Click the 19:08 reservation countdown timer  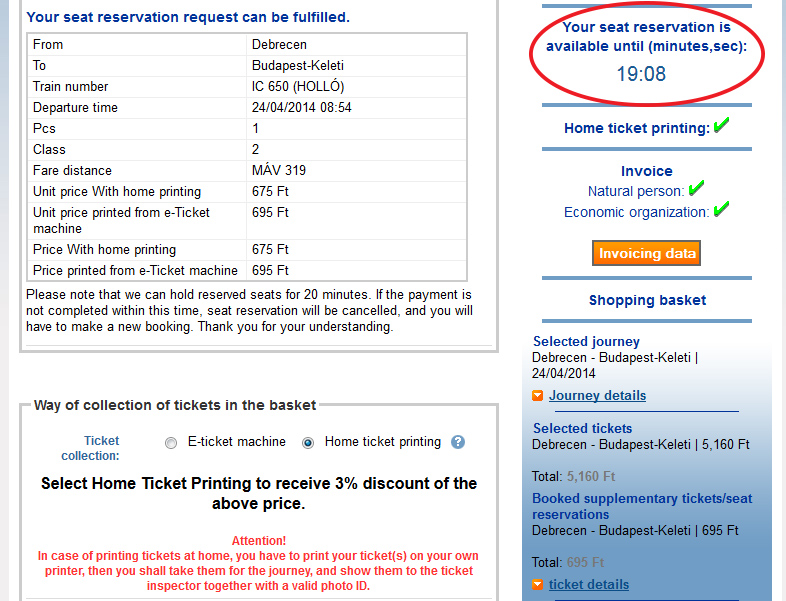coord(641,74)
